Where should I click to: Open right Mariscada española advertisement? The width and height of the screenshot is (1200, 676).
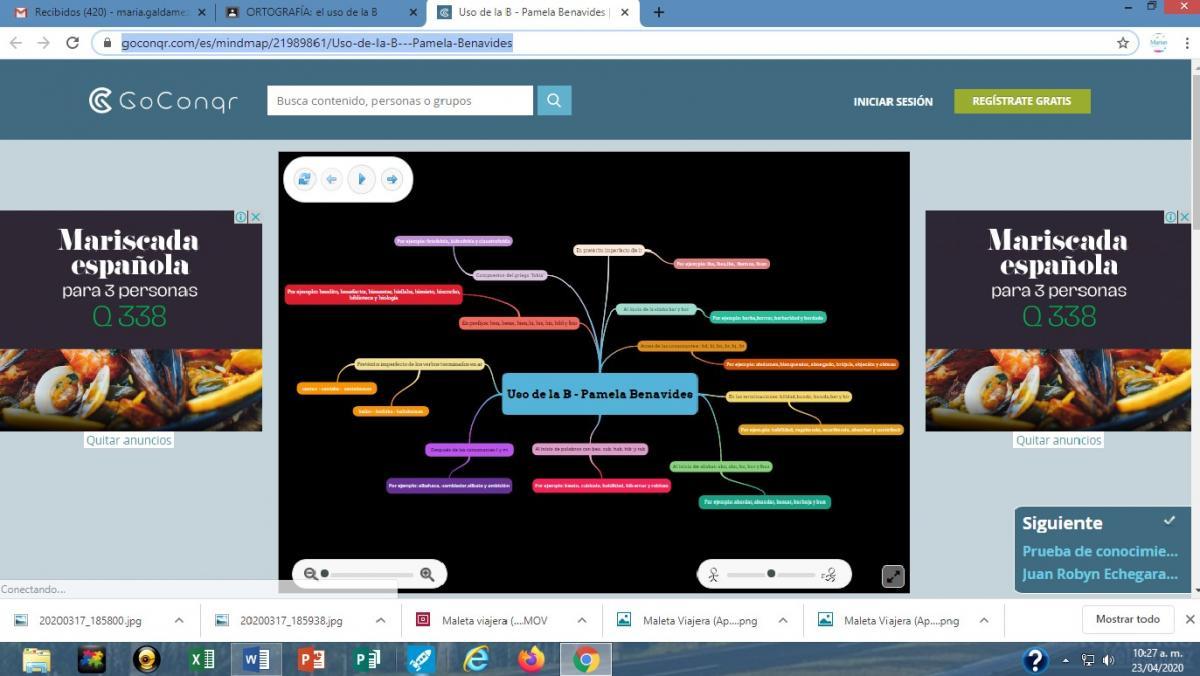(x=1059, y=321)
